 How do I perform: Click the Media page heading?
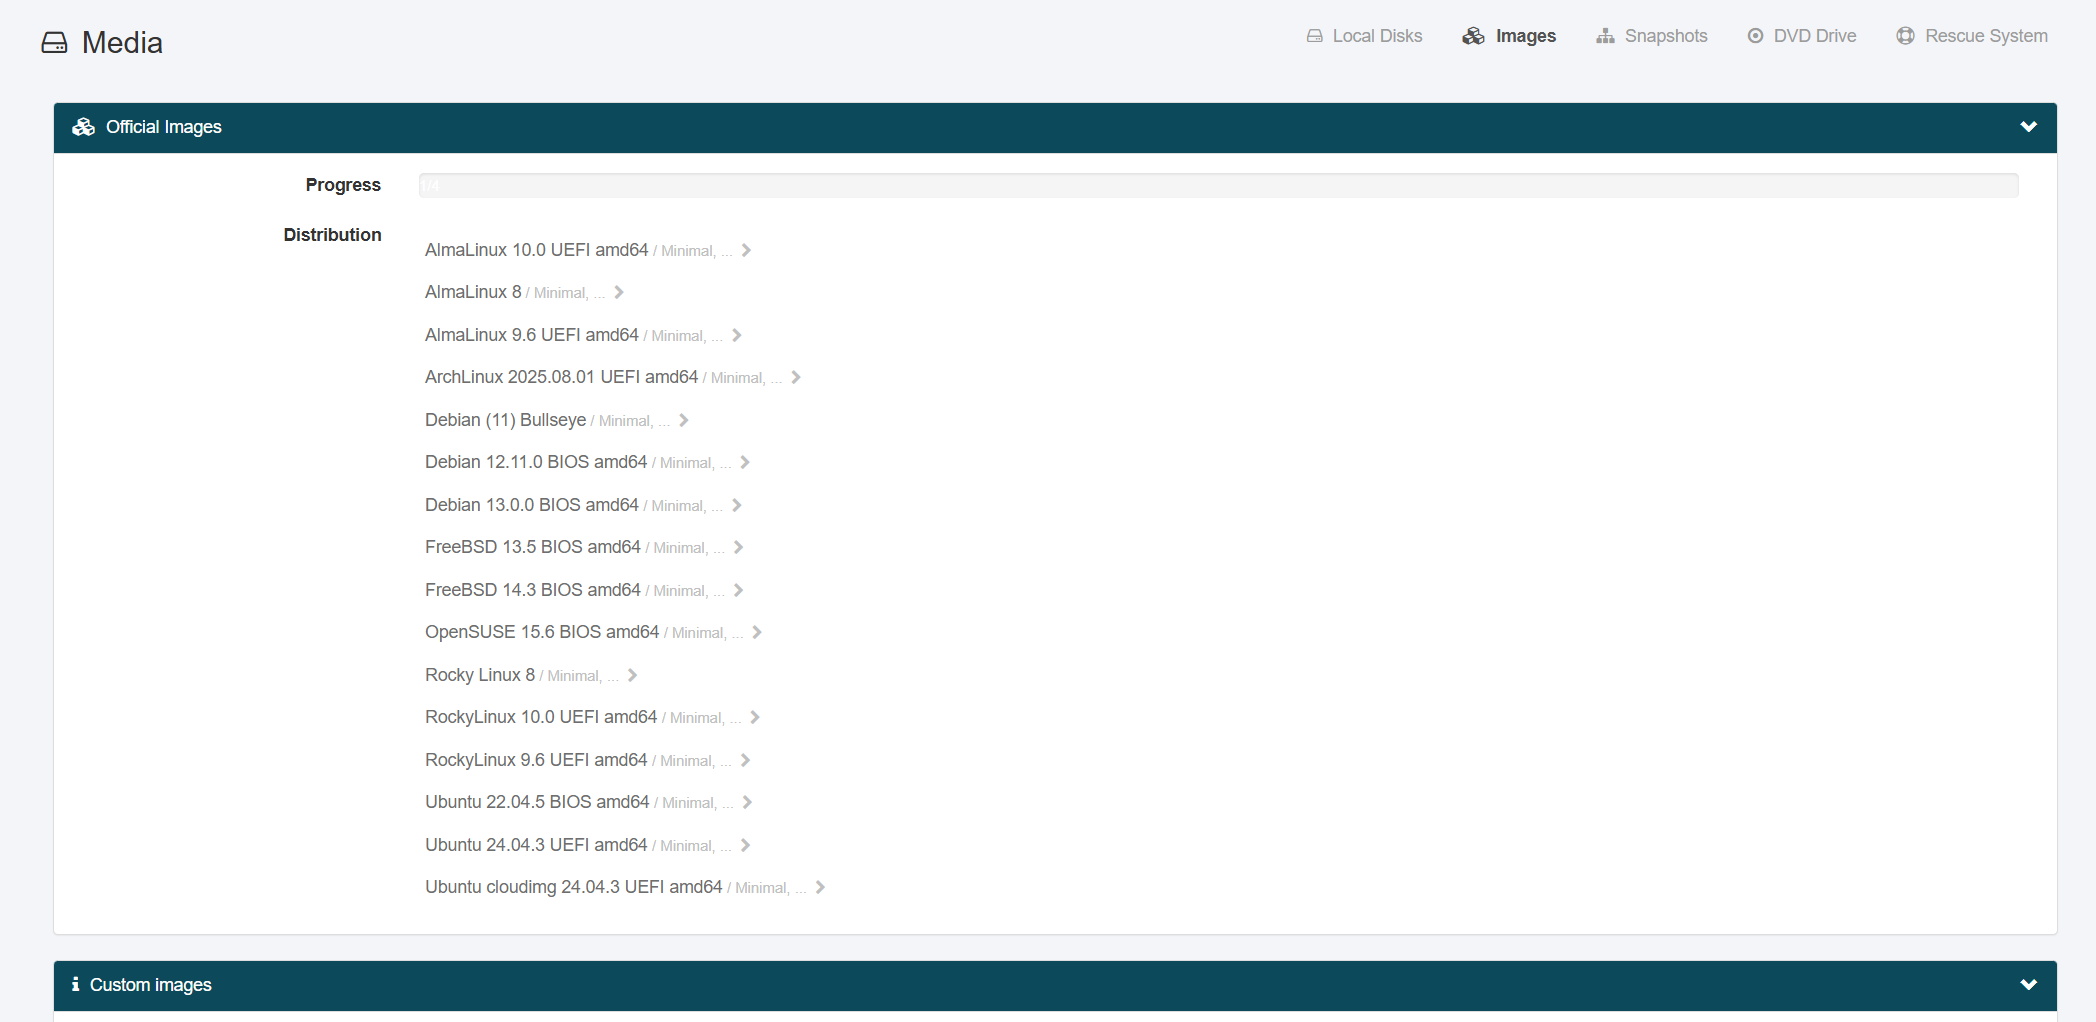[x=122, y=43]
